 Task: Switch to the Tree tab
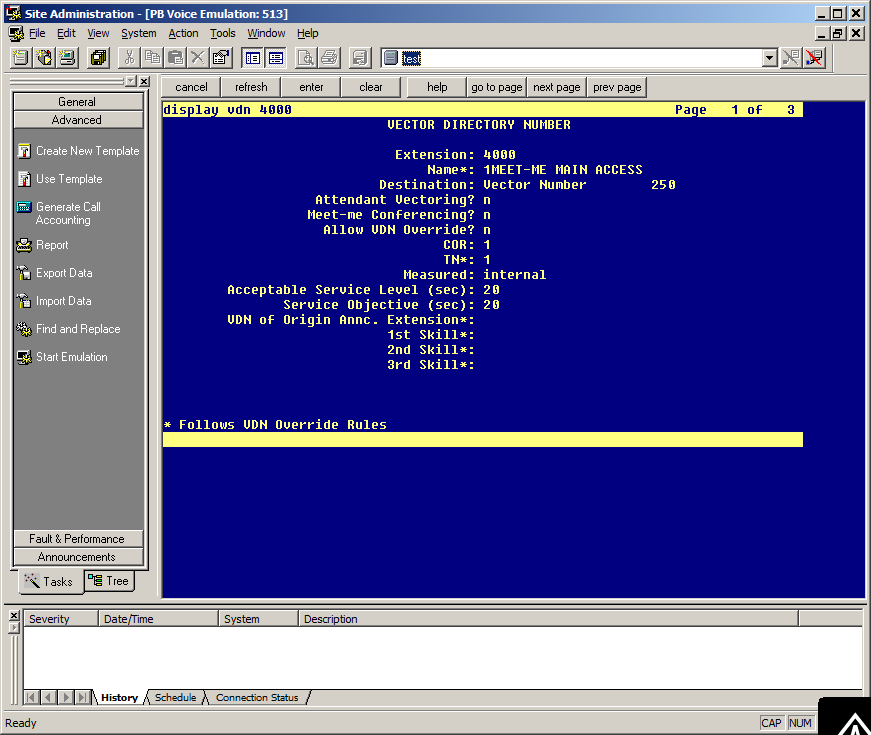click(x=109, y=581)
